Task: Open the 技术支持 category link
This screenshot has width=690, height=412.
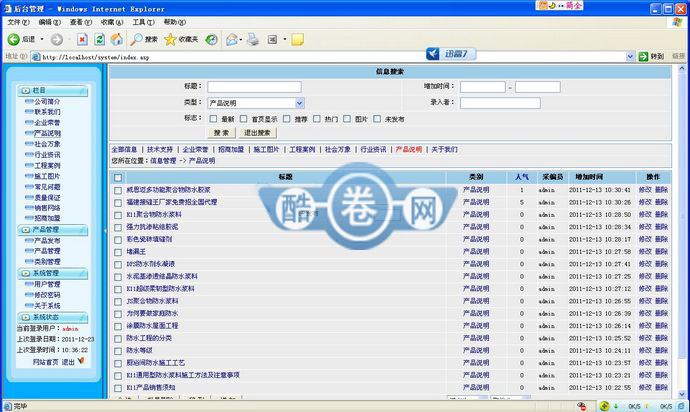Action: click(160, 150)
